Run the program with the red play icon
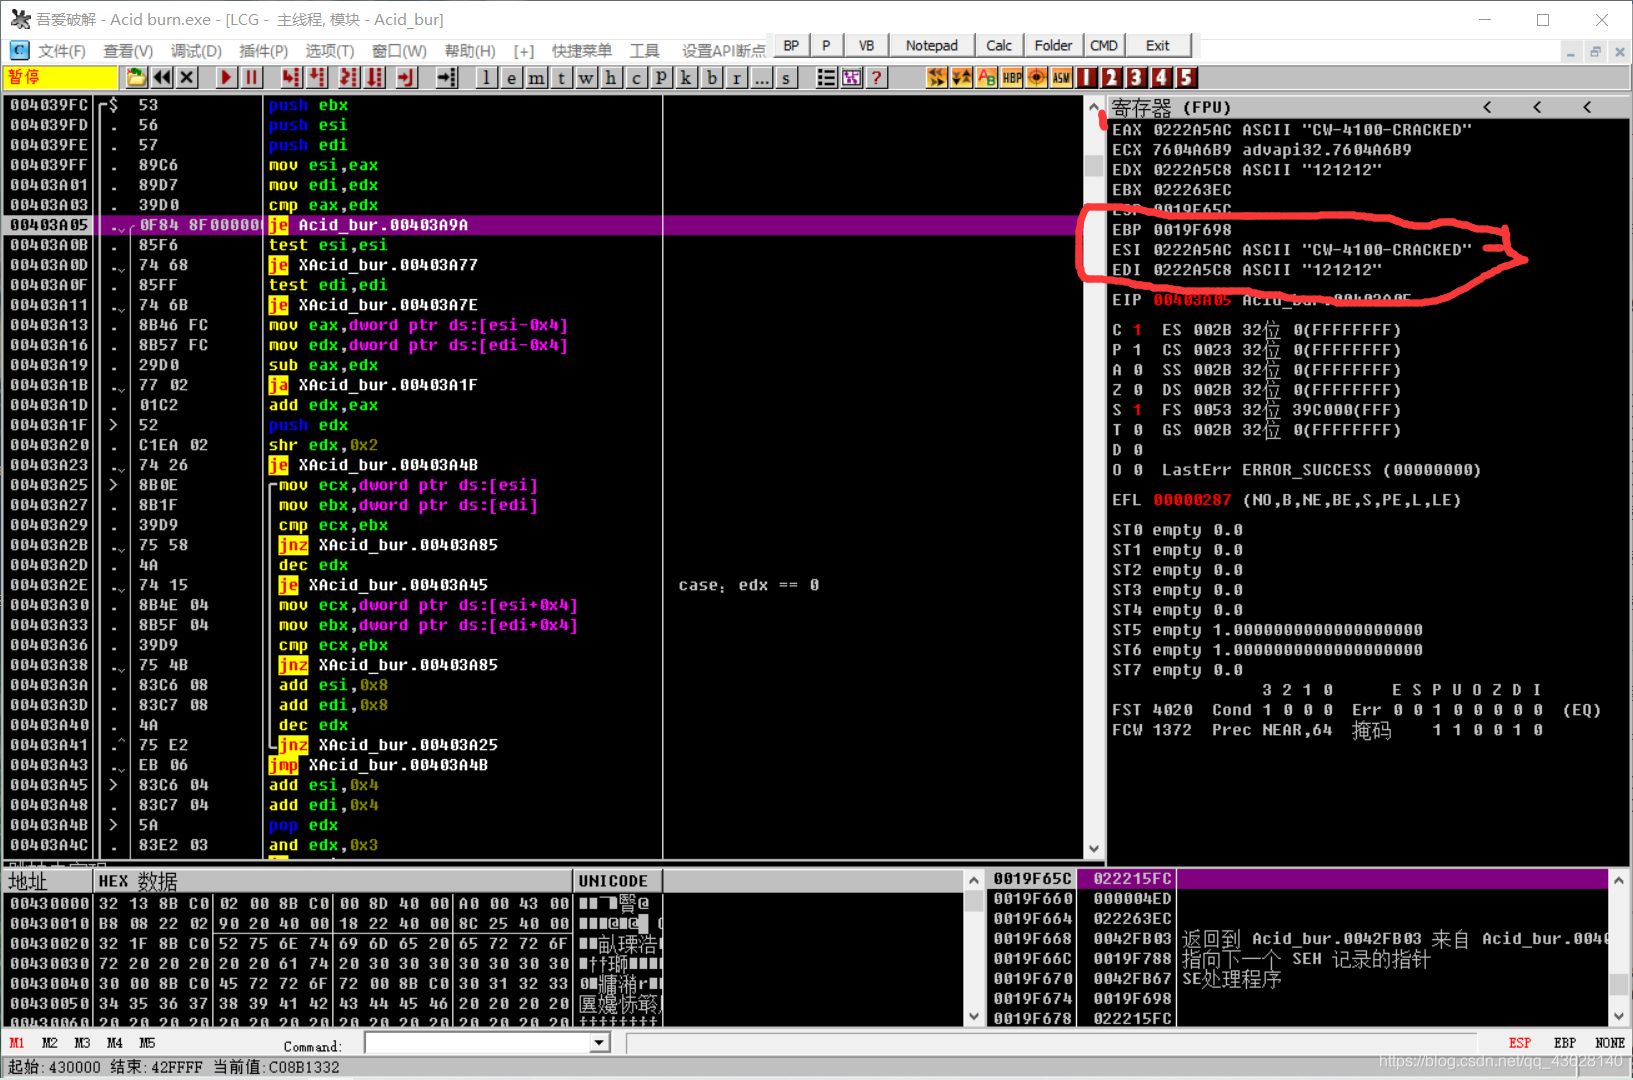The width and height of the screenshot is (1633, 1080). click(226, 77)
